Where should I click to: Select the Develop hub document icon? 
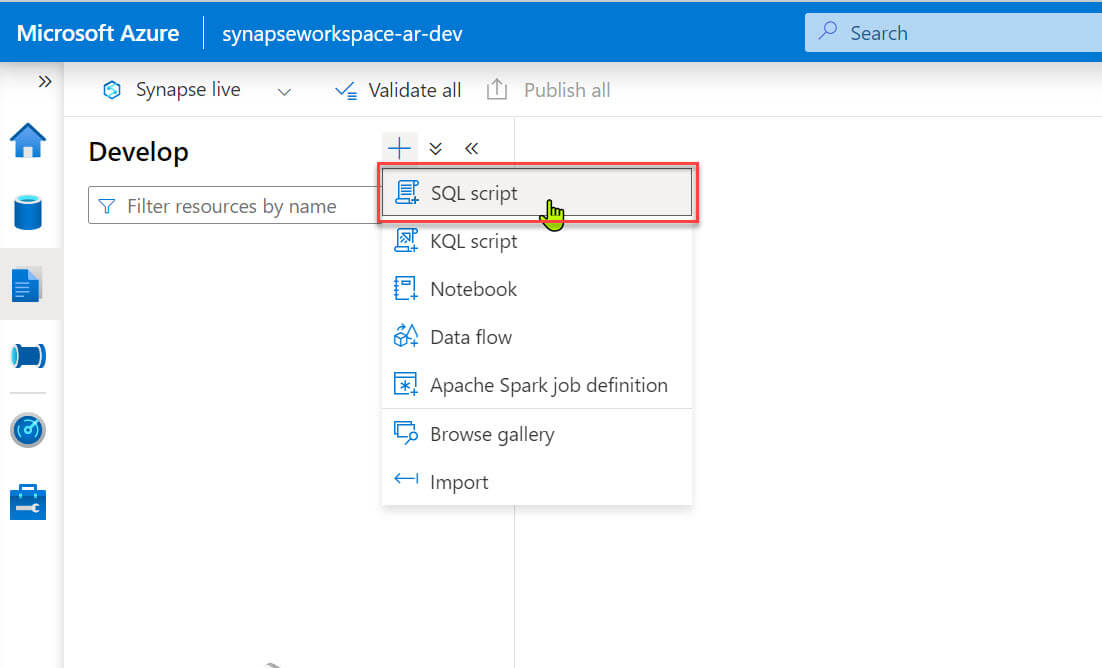click(x=28, y=285)
